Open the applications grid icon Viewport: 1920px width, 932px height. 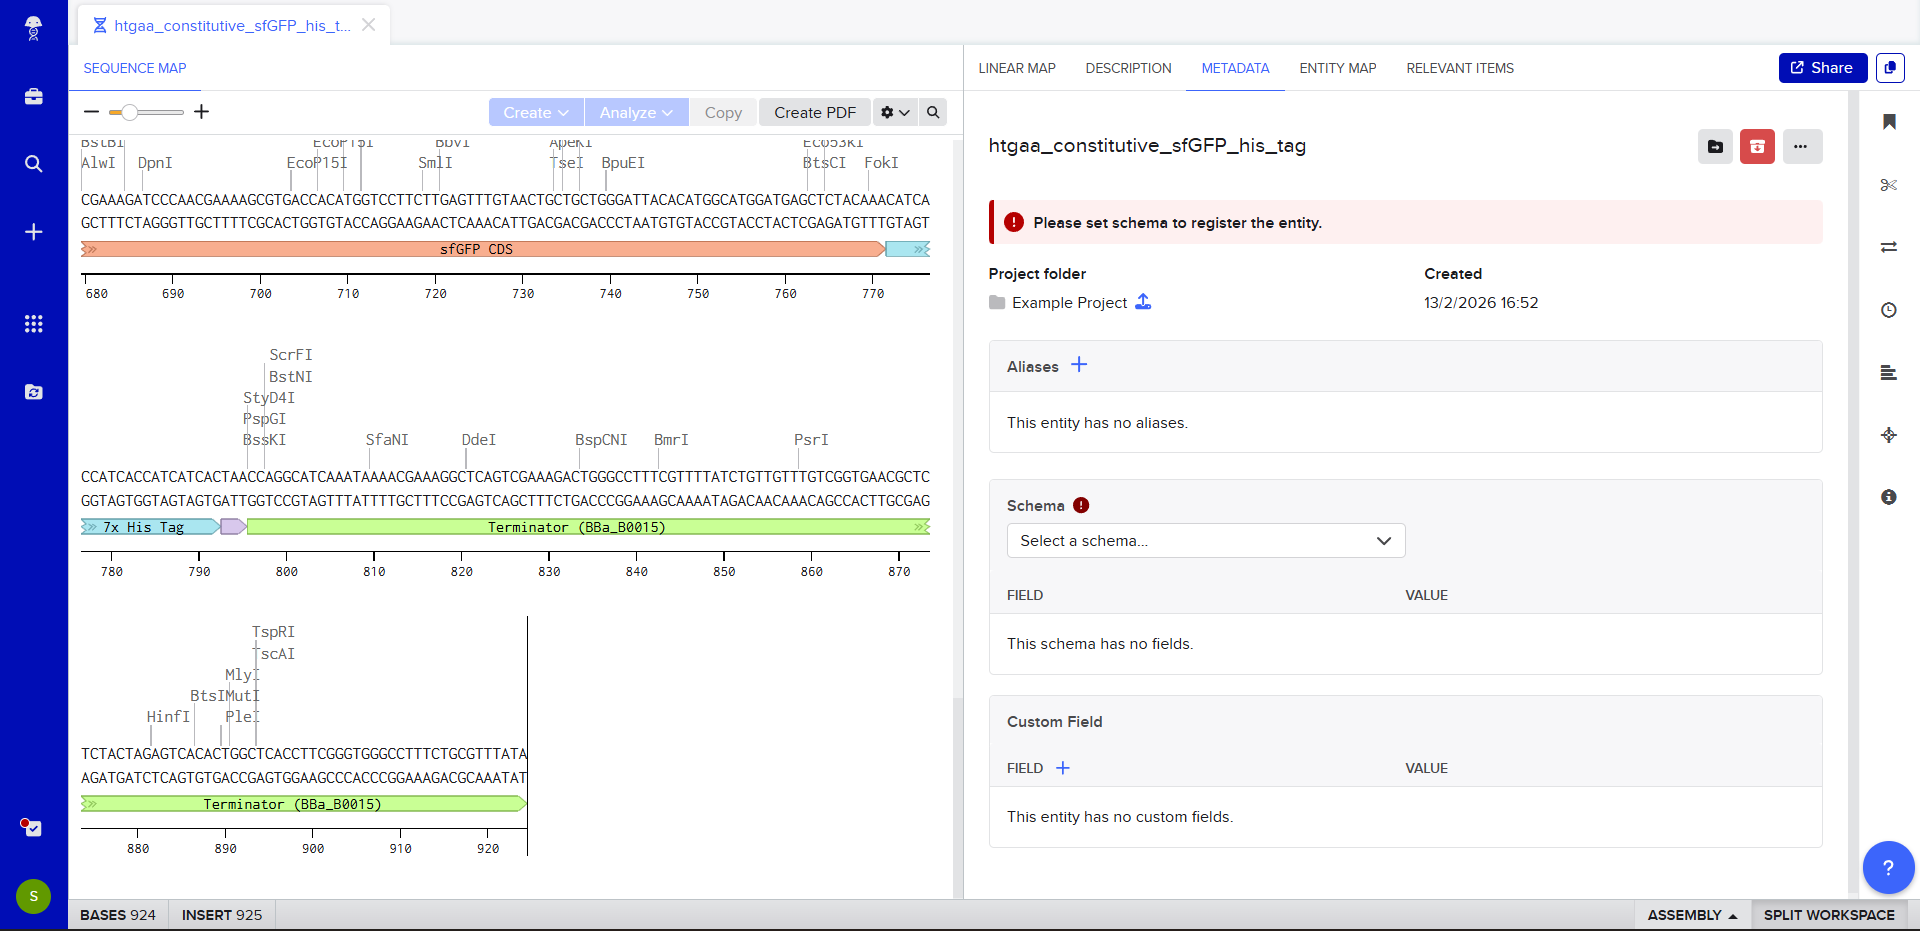pyautogui.click(x=33, y=324)
